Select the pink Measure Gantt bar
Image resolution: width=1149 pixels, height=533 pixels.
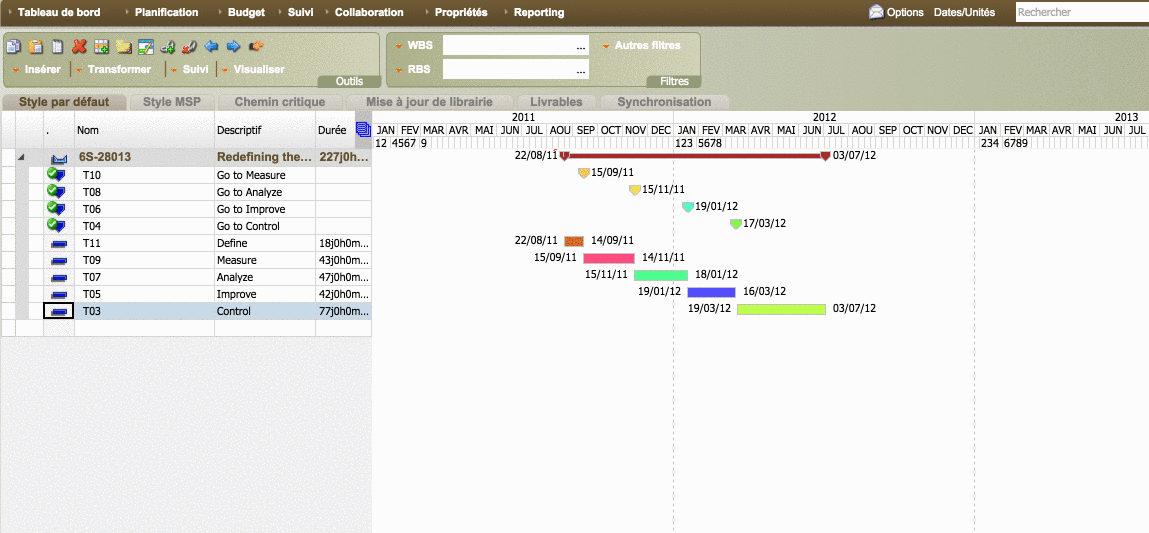609,258
